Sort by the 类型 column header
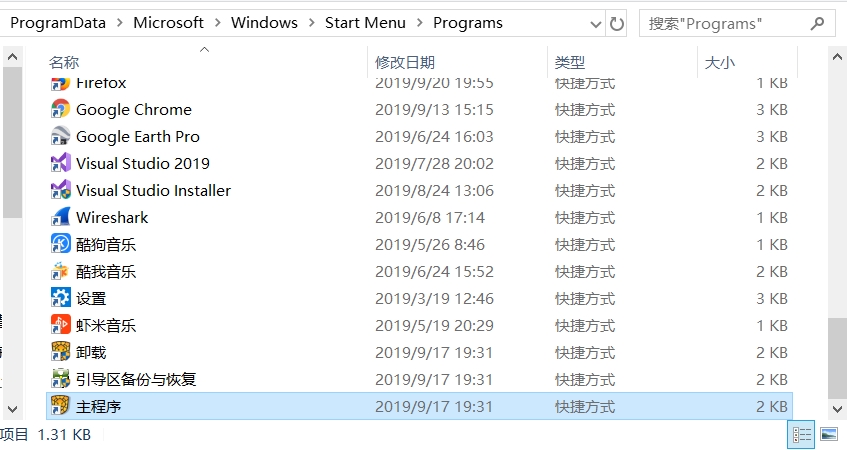Screen dimensions: 847x450 click(x=570, y=63)
